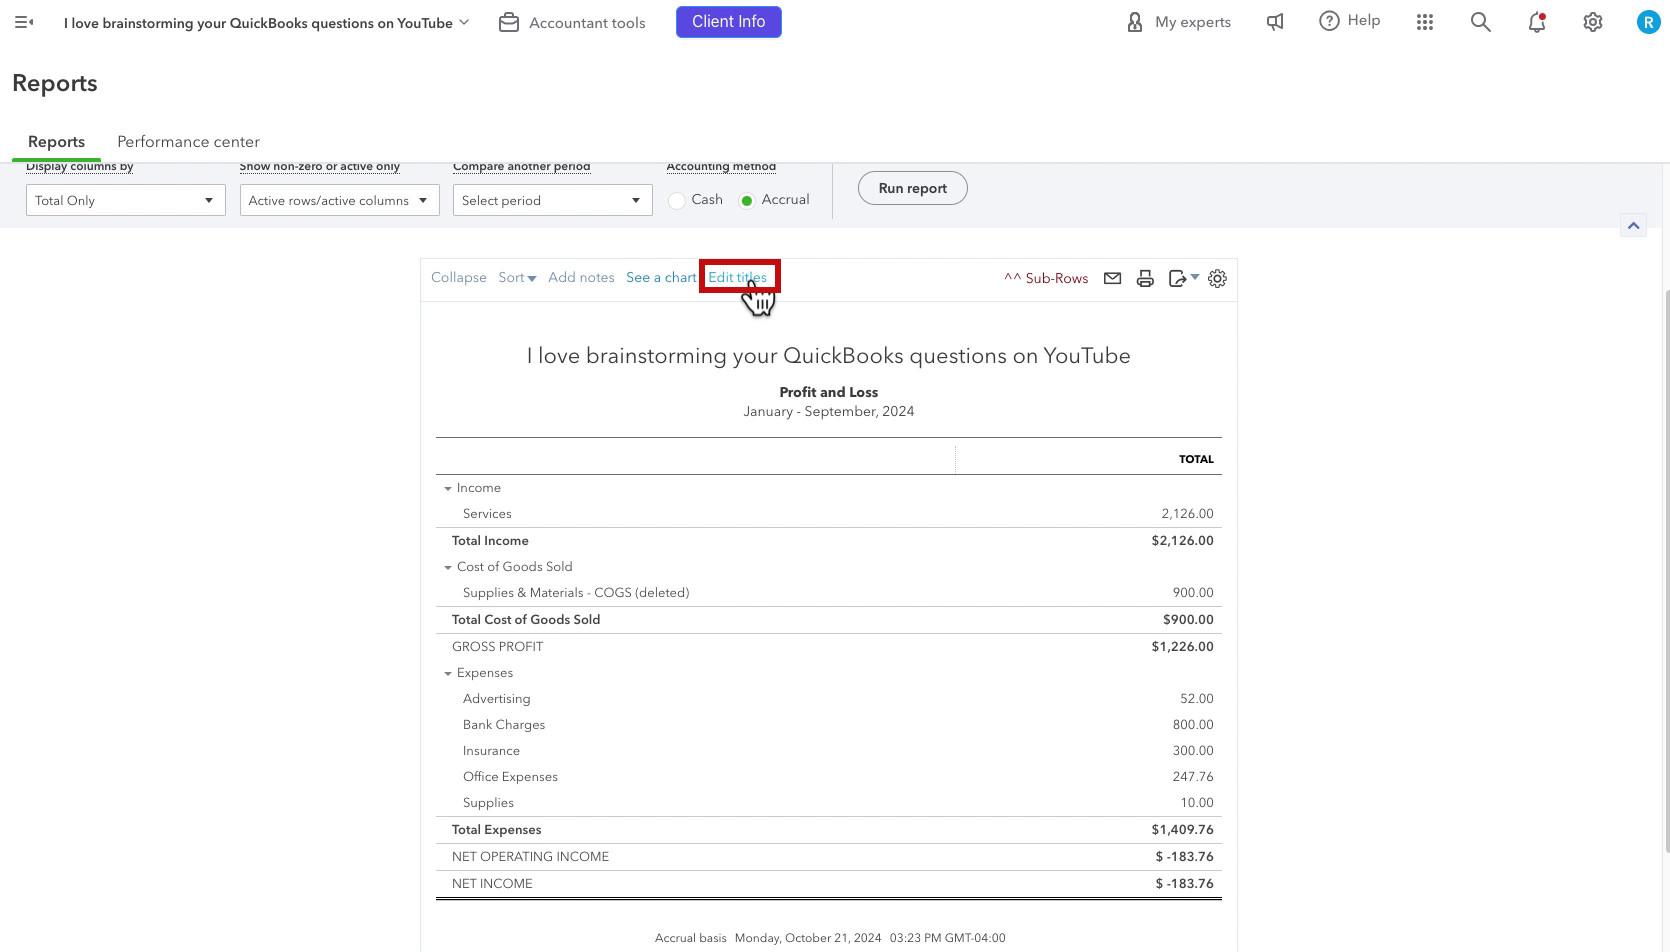The height and width of the screenshot is (952, 1670).
Task: Click Add notes link
Action: coord(581,277)
